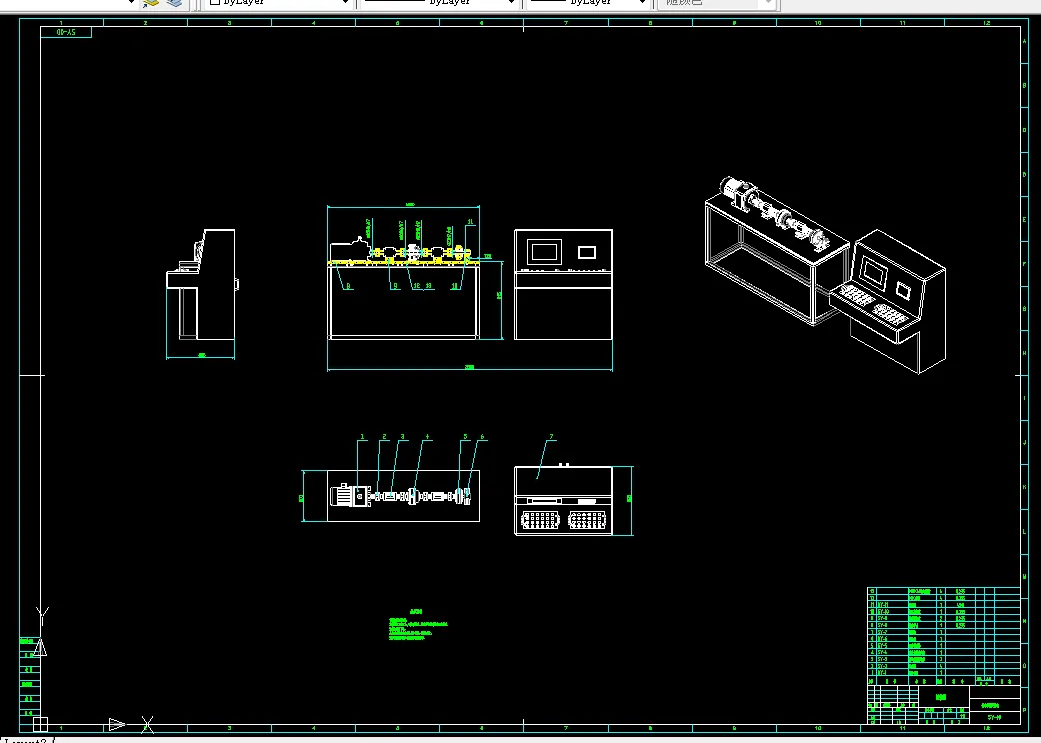
Task: Select the width dimension under the side view
Action: tap(201, 356)
